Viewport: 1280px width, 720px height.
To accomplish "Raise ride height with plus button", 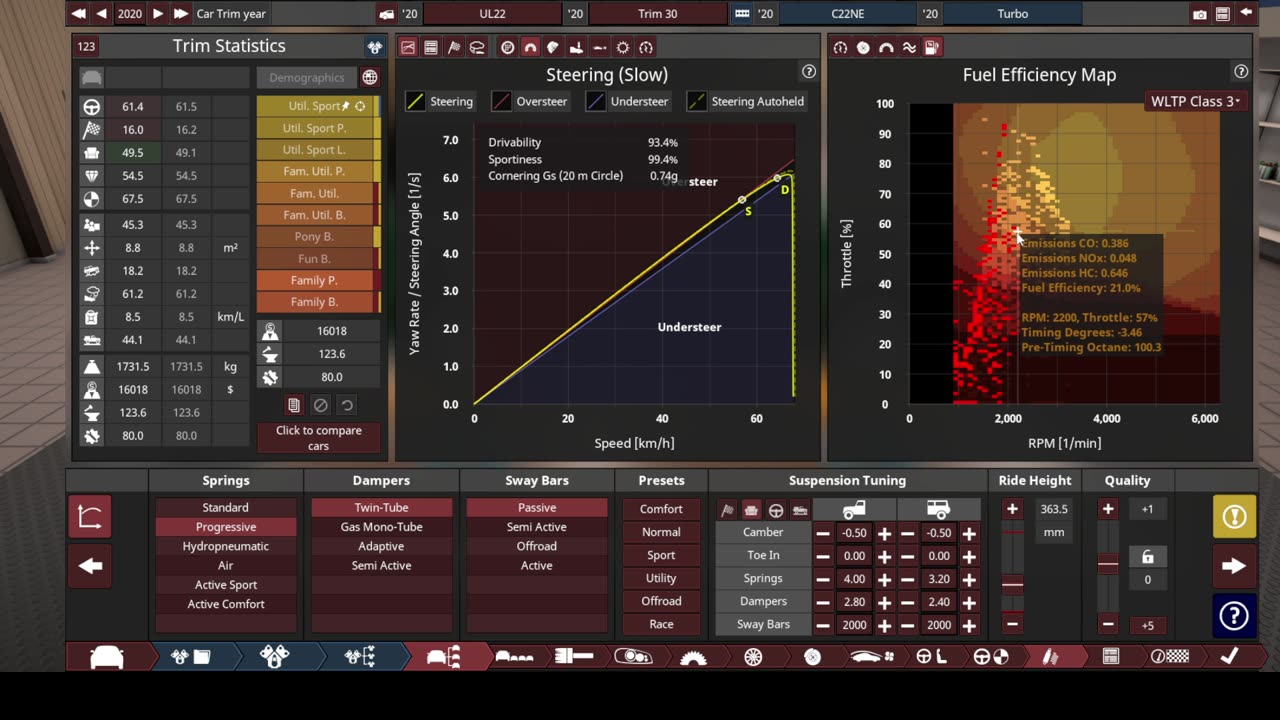I will click(x=1012, y=509).
